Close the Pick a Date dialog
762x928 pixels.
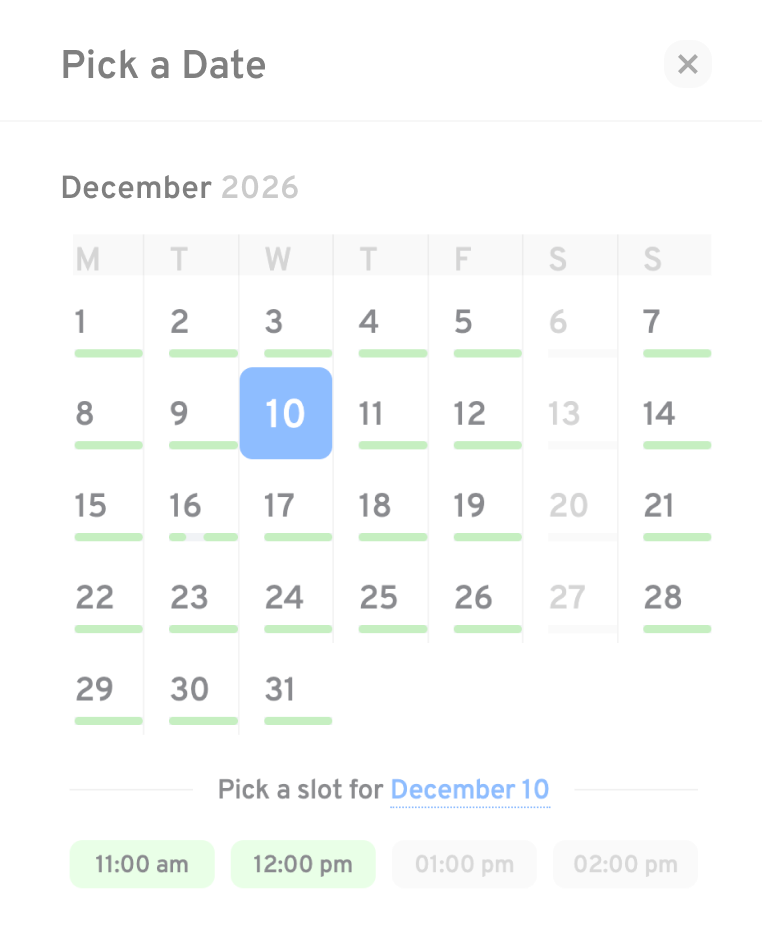(x=687, y=65)
